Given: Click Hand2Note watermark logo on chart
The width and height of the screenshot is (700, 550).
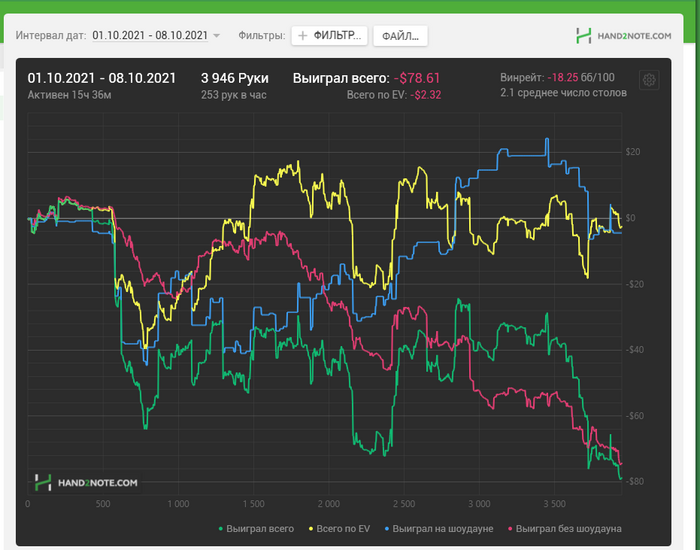Looking at the screenshot, I should pos(86,482).
